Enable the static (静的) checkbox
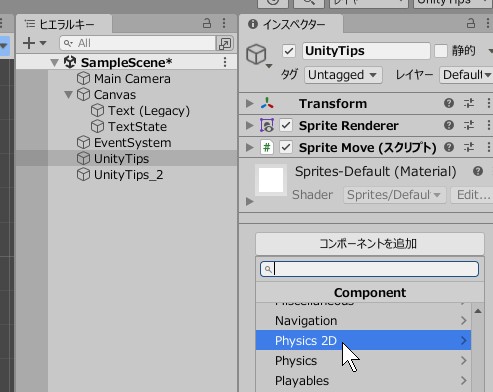Image resolution: width=493 pixels, height=392 pixels. click(441, 51)
